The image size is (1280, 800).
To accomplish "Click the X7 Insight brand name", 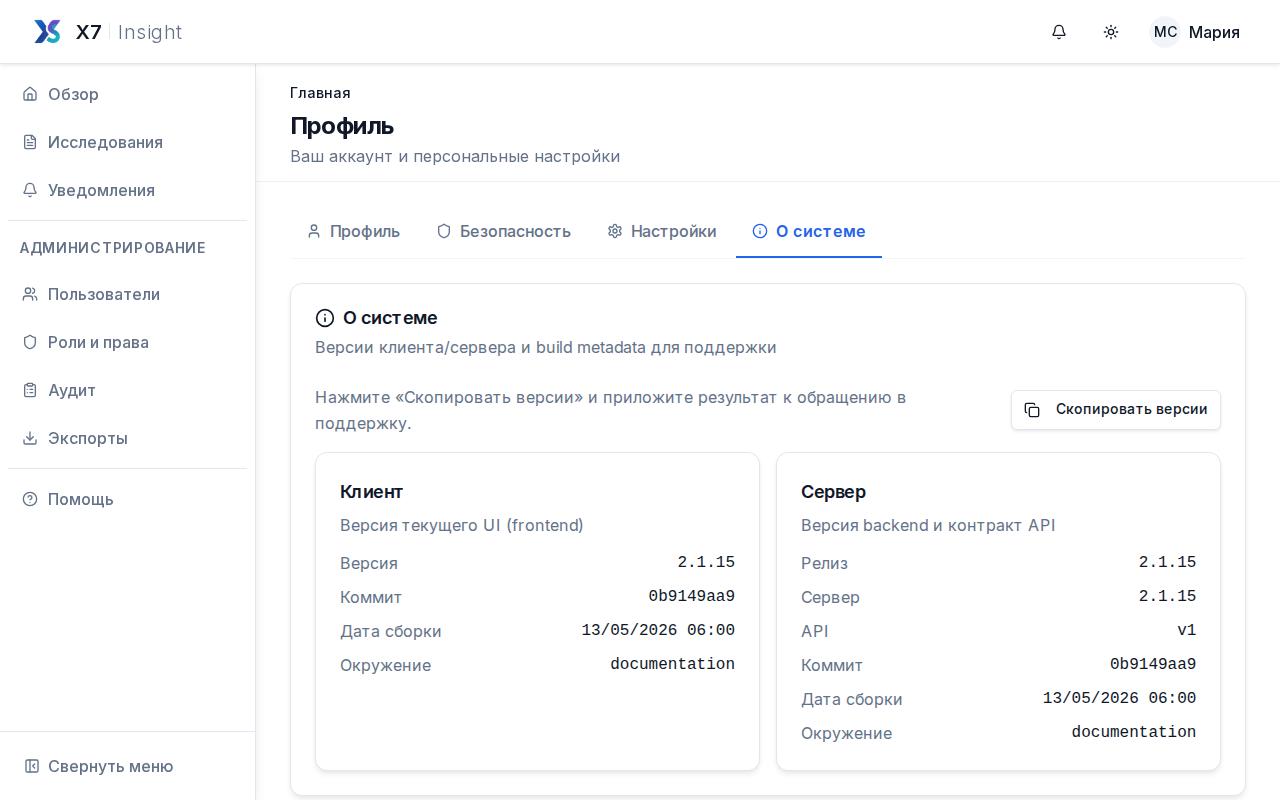I will click(x=129, y=32).
